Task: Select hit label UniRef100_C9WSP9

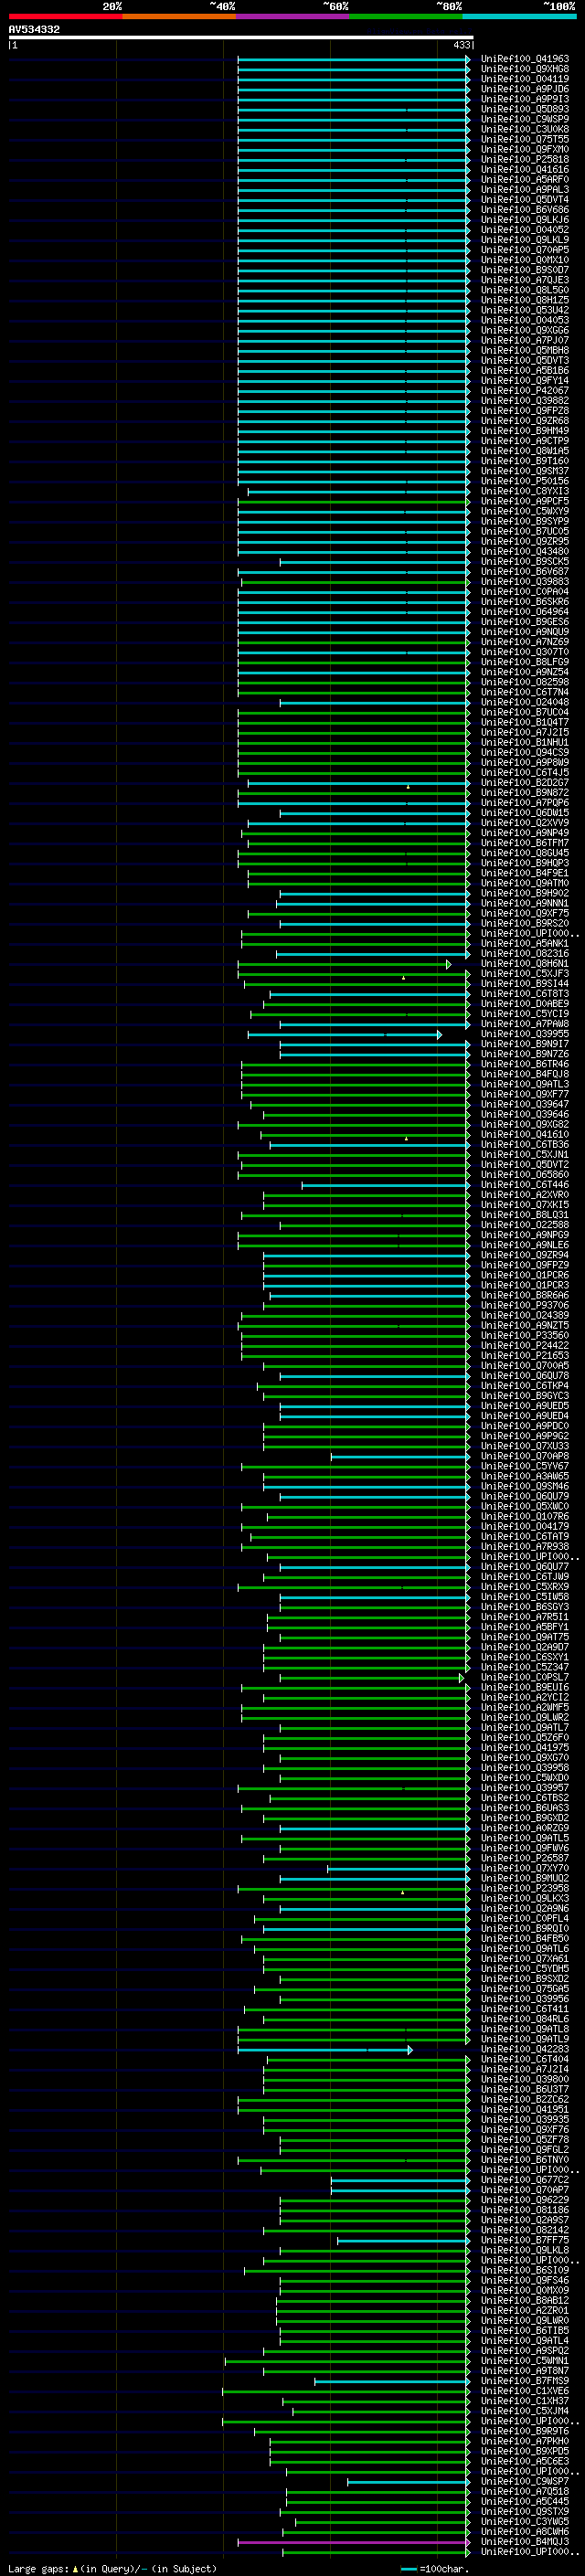Action: (x=525, y=119)
